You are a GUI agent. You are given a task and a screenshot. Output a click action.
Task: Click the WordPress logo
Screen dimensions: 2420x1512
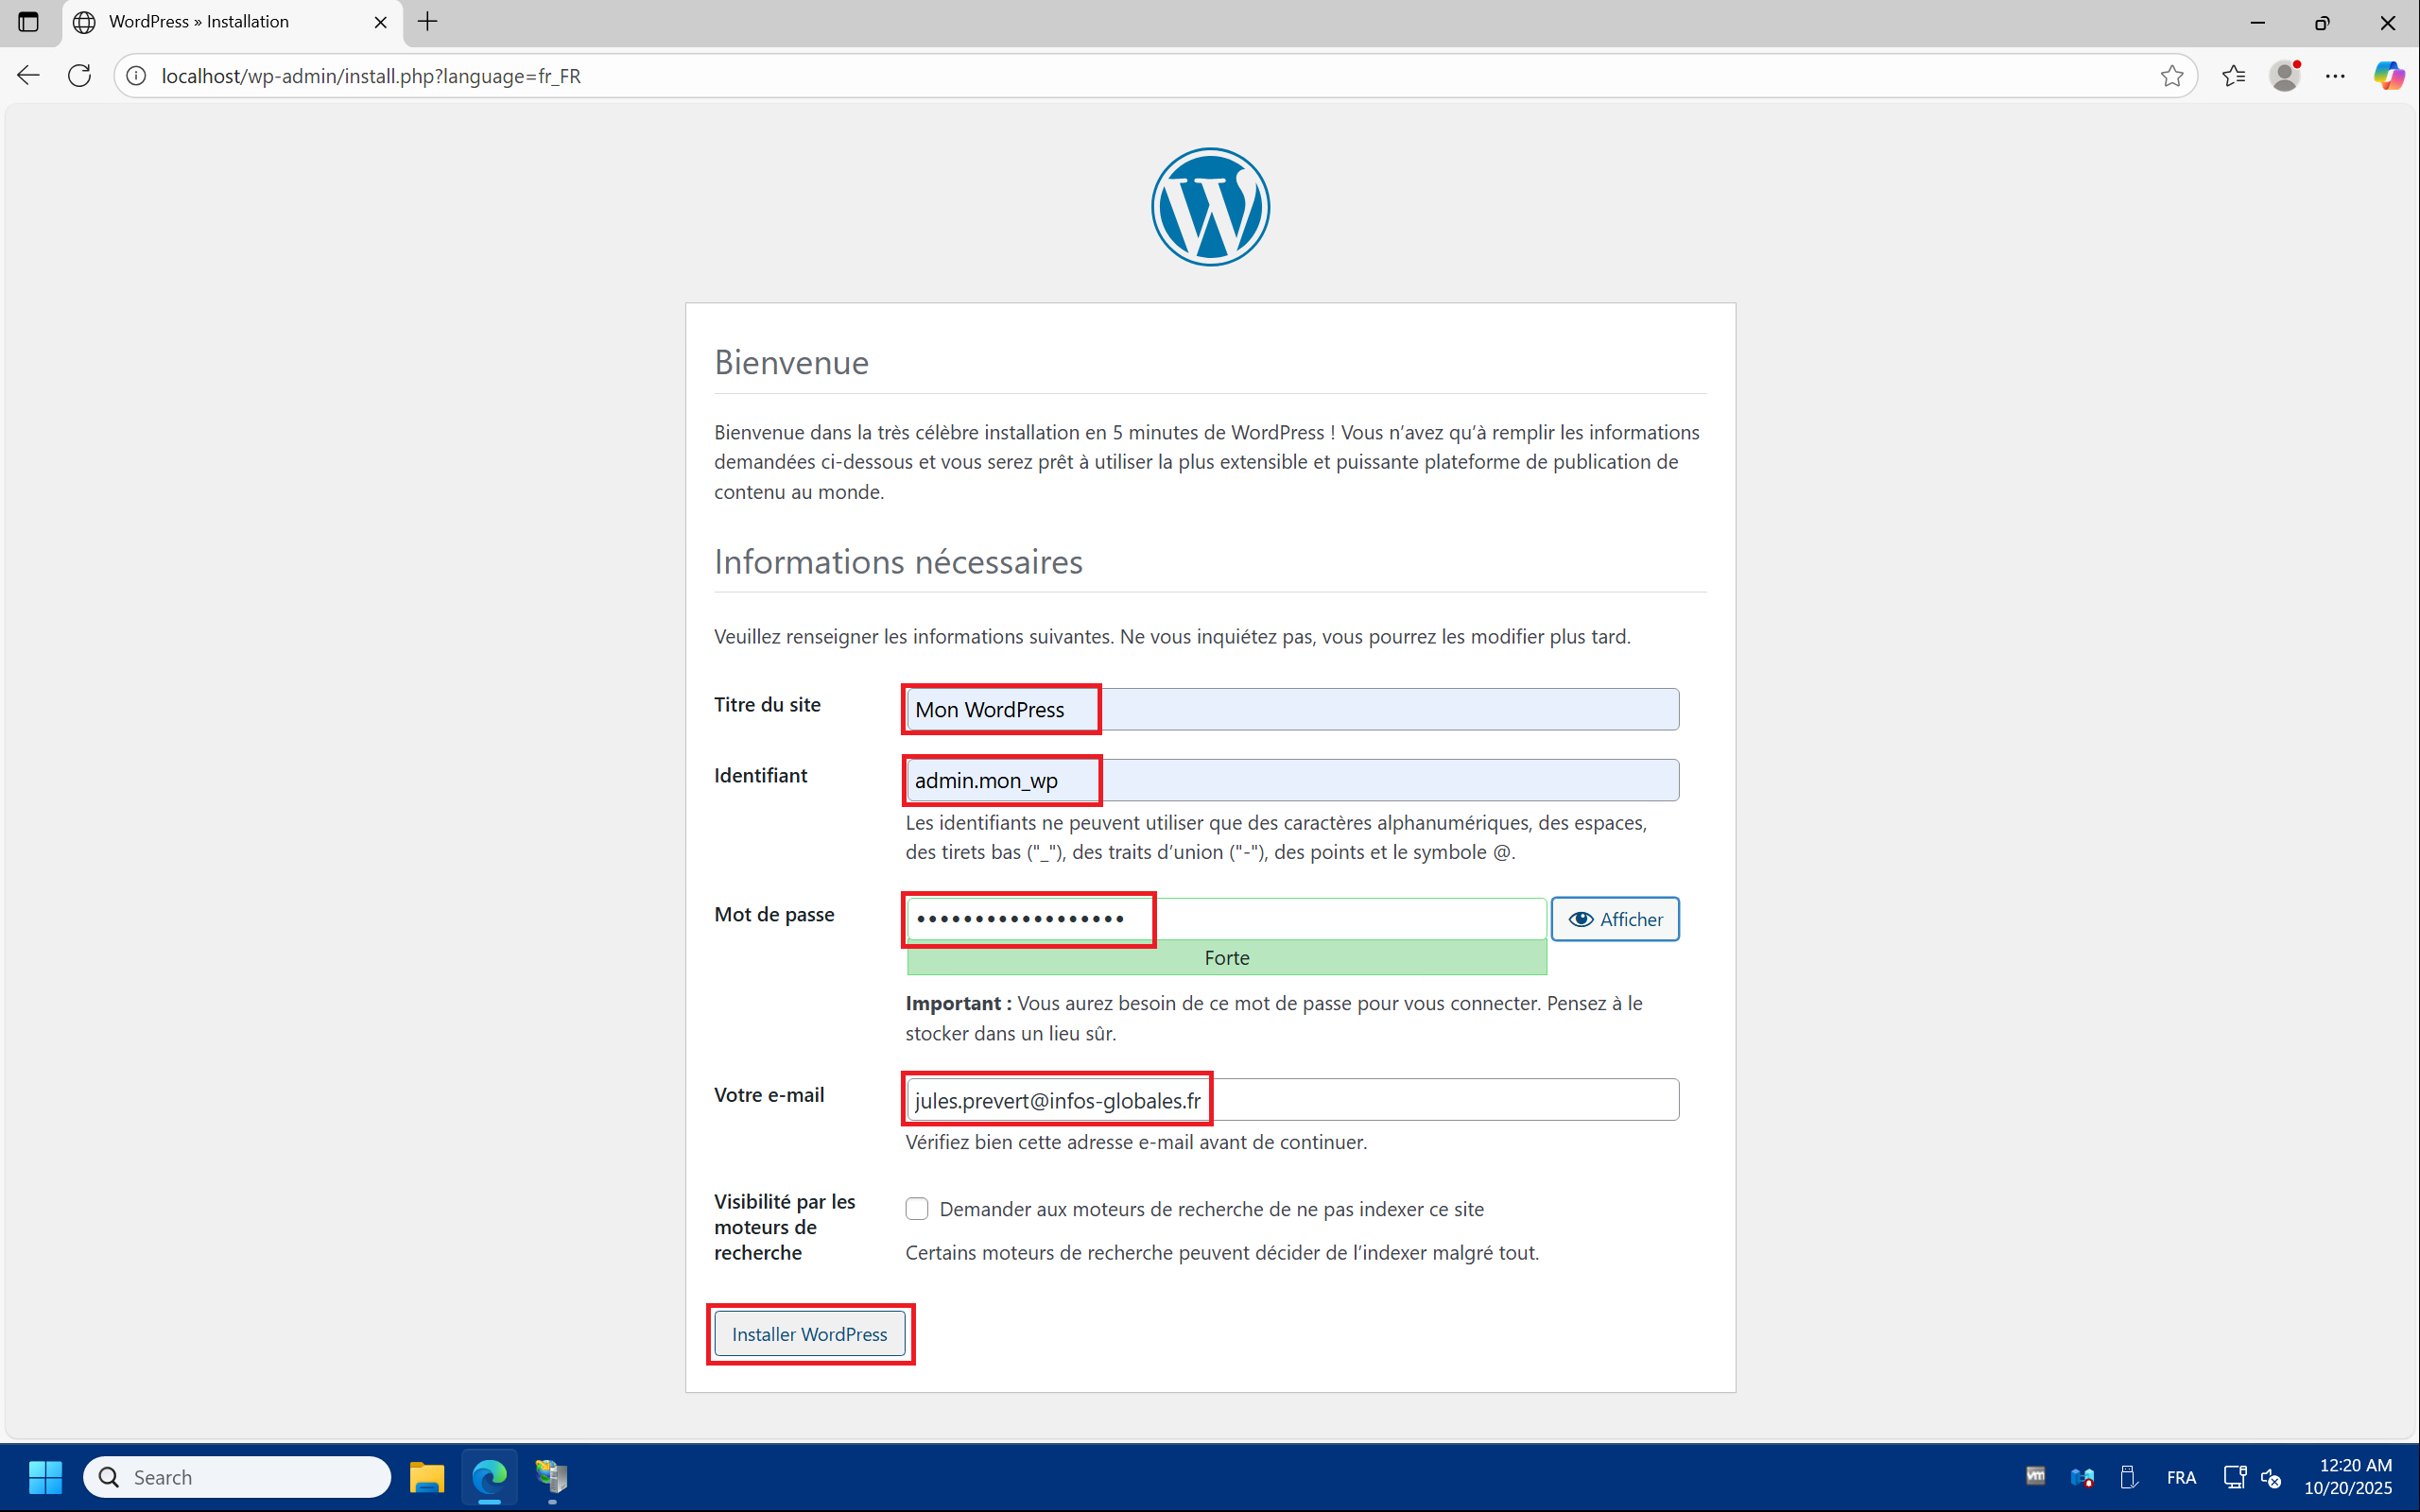click(x=1210, y=207)
